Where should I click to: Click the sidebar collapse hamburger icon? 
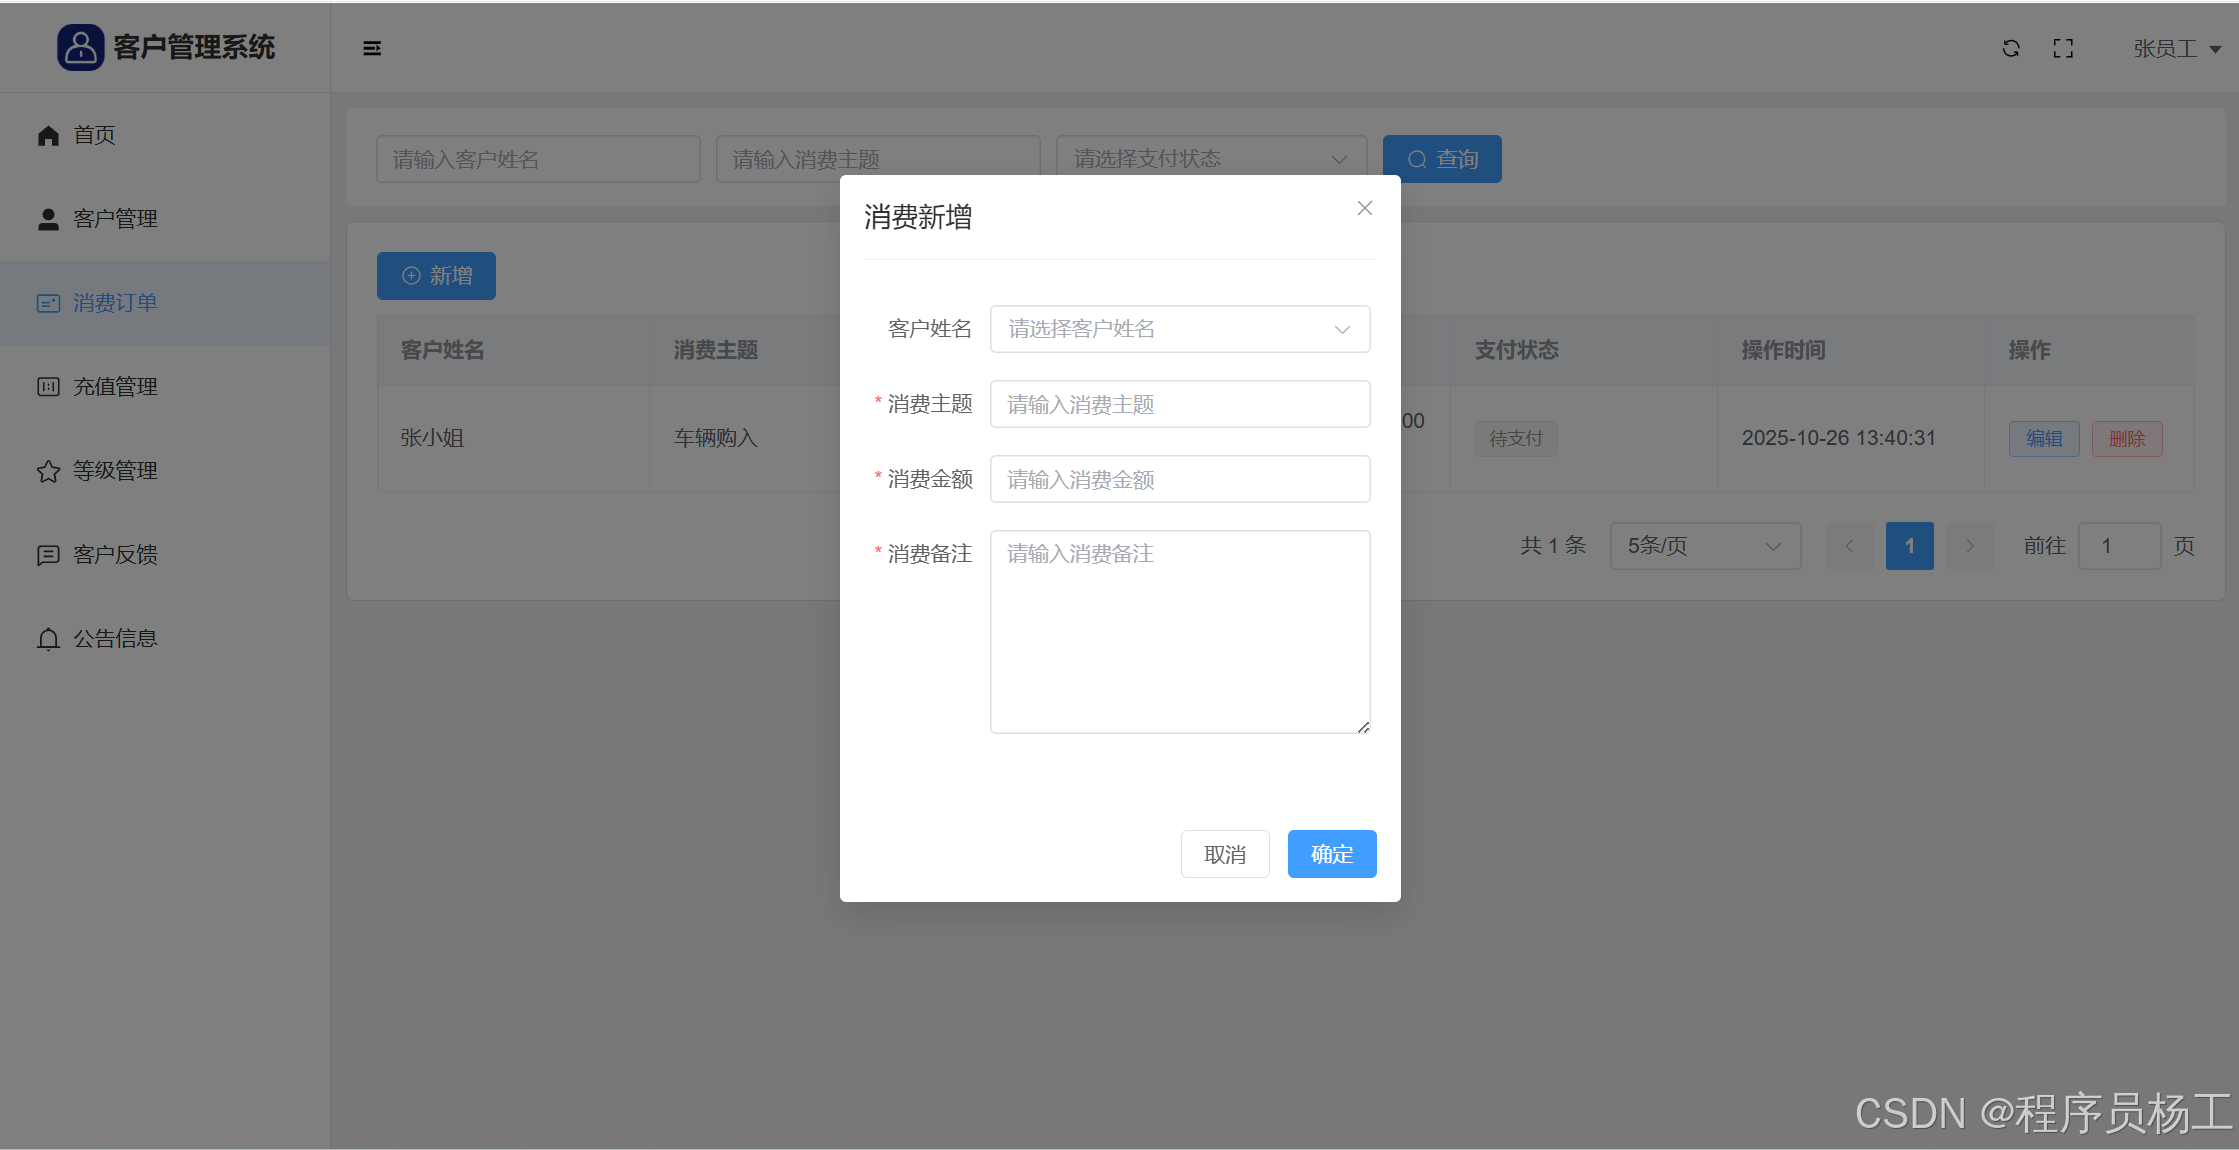[x=372, y=48]
